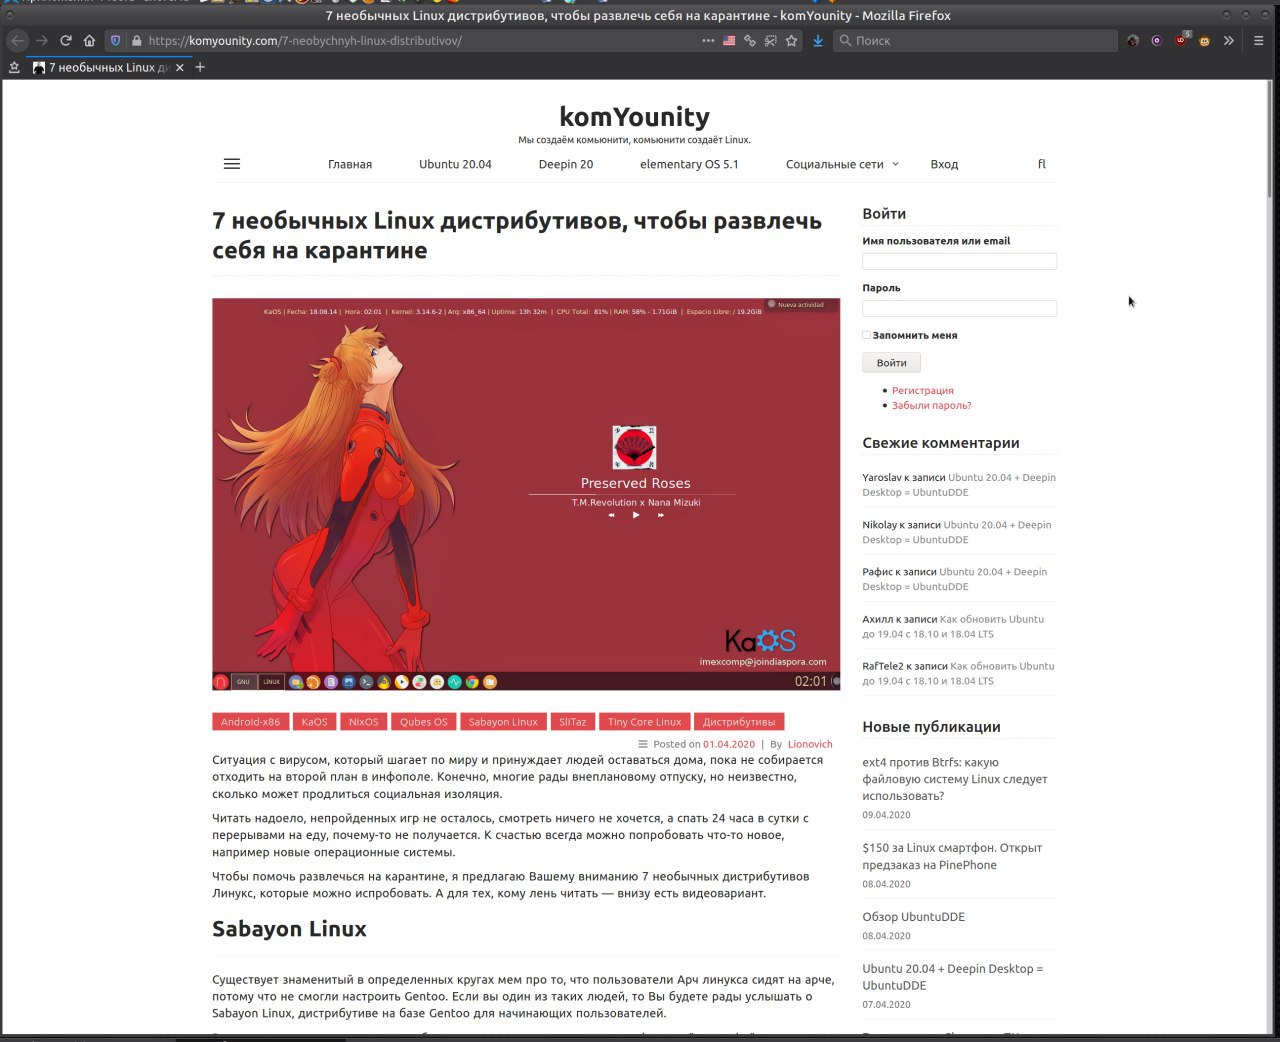This screenshot has height=1042, width=1280.
Task: Click the uBlock Origin extension icon
Action: coord(1181,40)
